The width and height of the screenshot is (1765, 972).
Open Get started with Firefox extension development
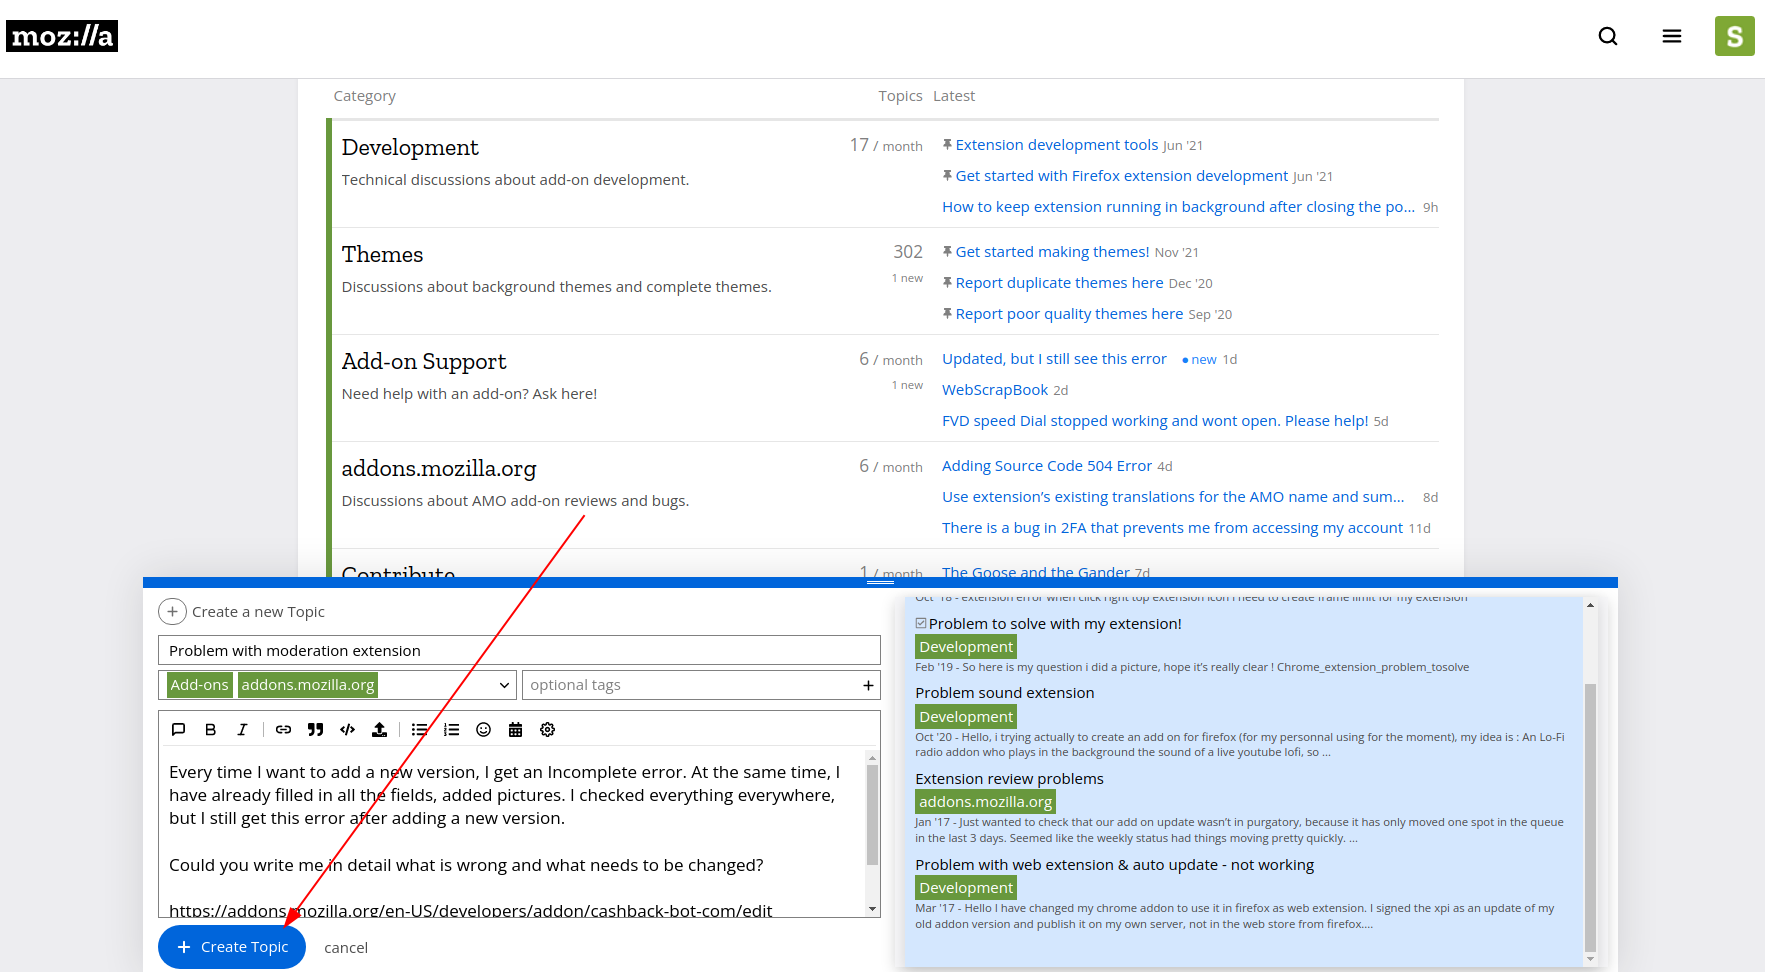[x=1122, y=176]
